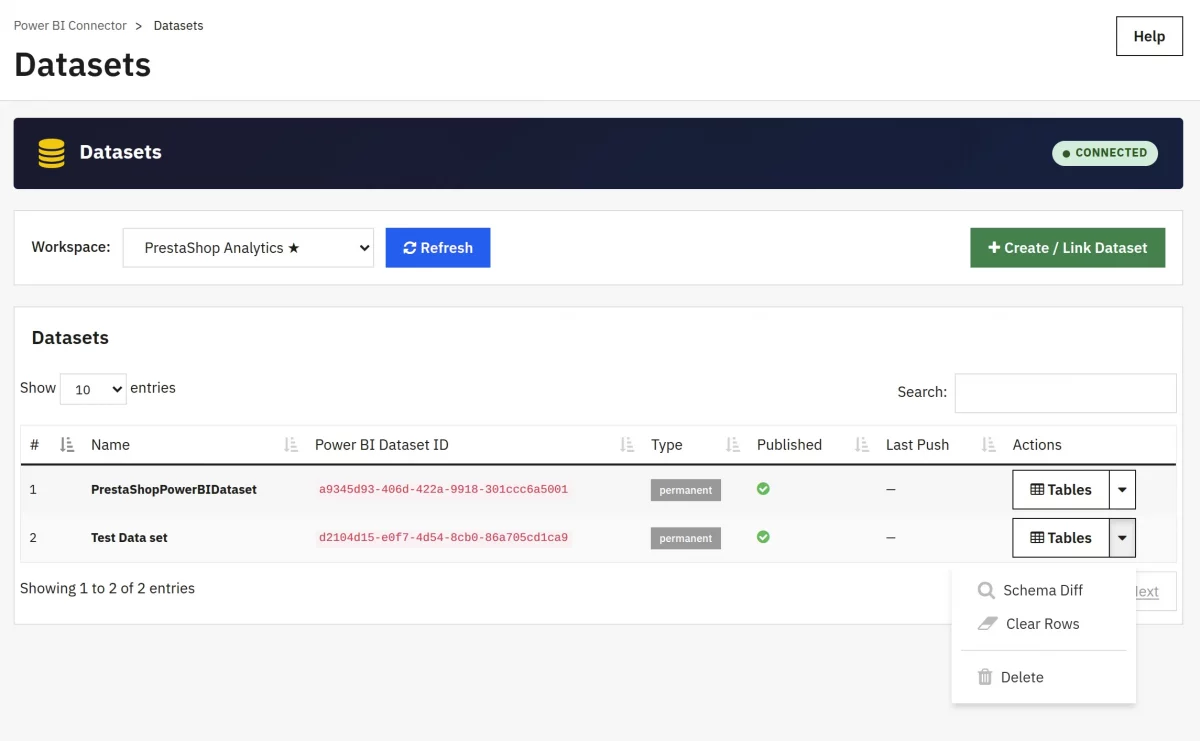Screen dimensions: 1200x741
Task: Click the Type column header
Action: 667,445
